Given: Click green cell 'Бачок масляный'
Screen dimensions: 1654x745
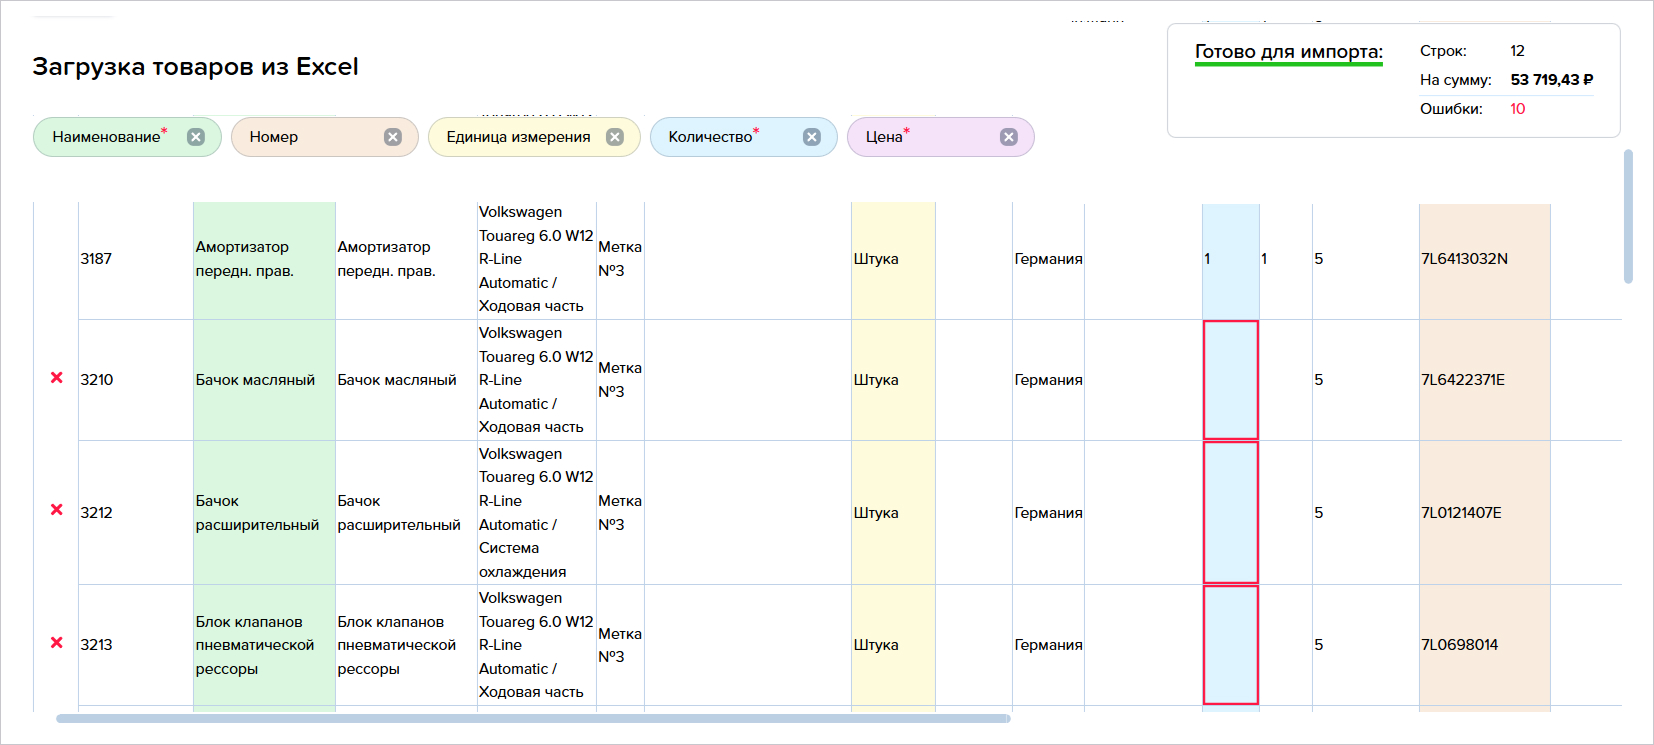Looking at the screenshot, I should pyautogui.click(x=264, y=380).
